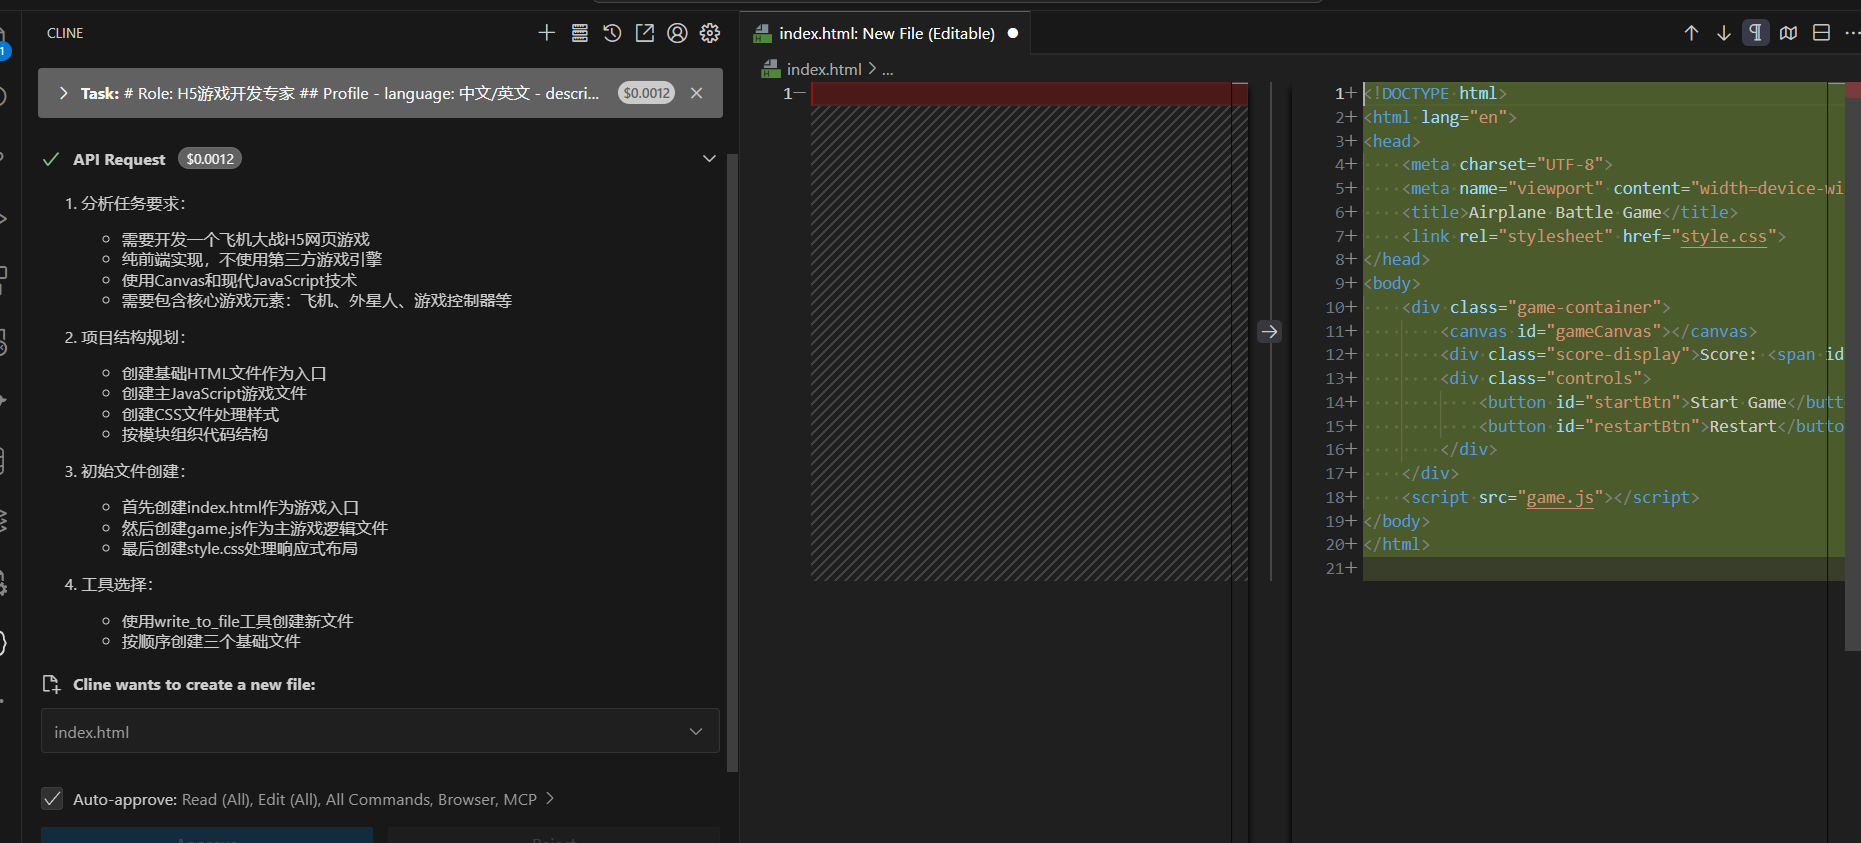Click the API Request checkmark icon

point(51,159)
